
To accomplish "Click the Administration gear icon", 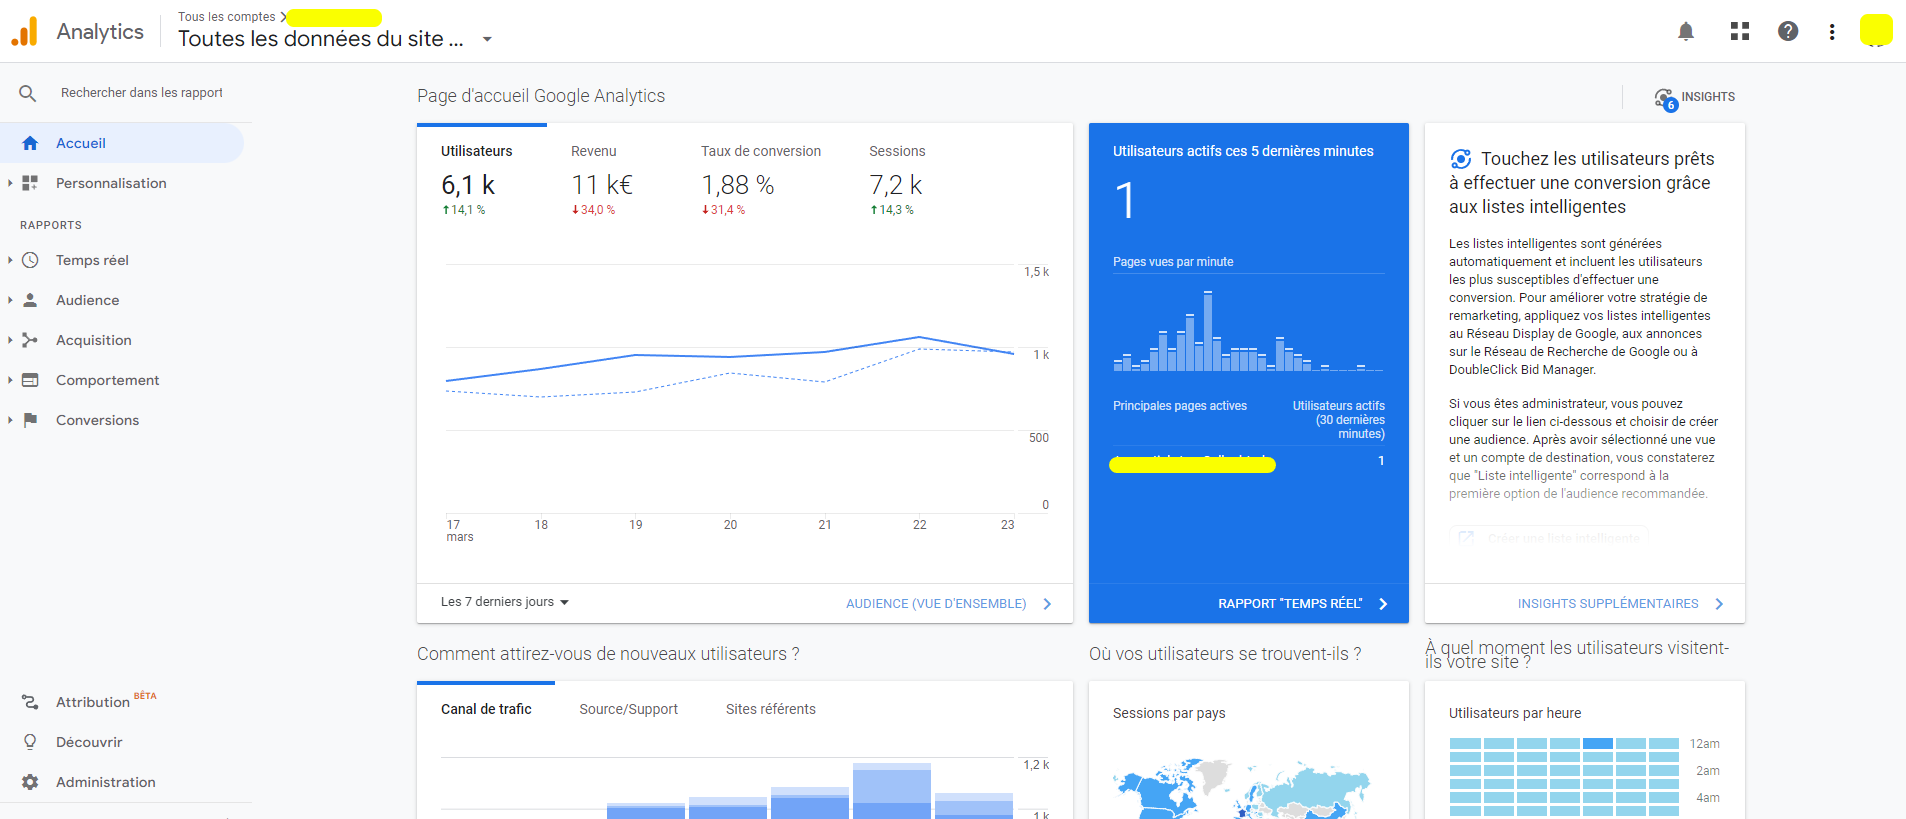I will [x=30, y=782].
